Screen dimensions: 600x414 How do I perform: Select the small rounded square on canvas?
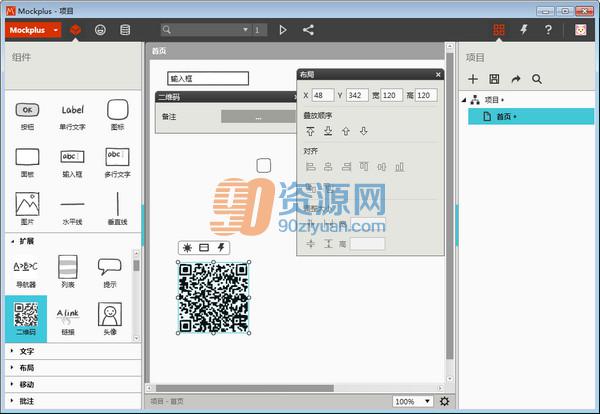pos(264,166)
